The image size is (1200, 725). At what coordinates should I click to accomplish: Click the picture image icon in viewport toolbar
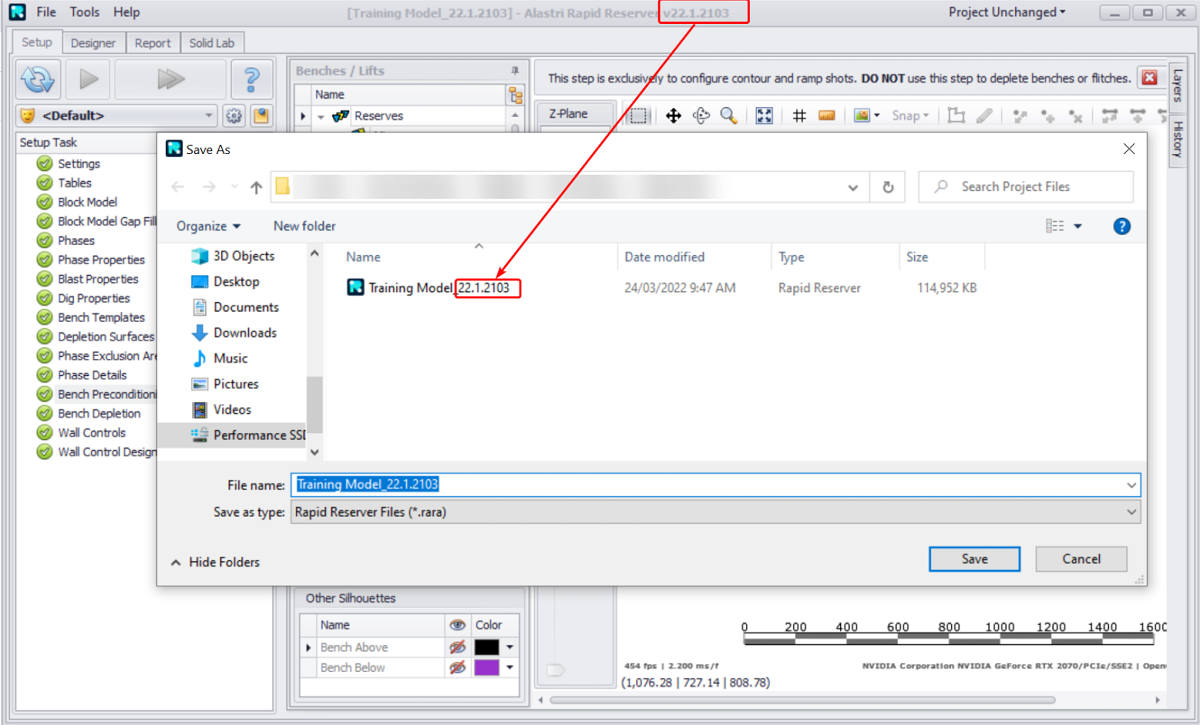click(861, 115)
